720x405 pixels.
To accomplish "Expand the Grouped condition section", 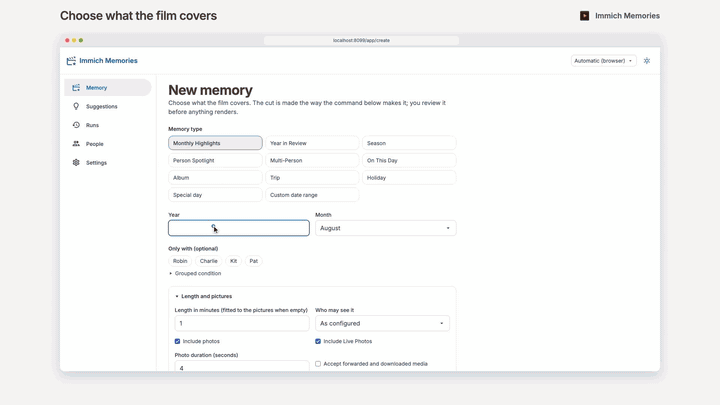I will tap(195, 273).
